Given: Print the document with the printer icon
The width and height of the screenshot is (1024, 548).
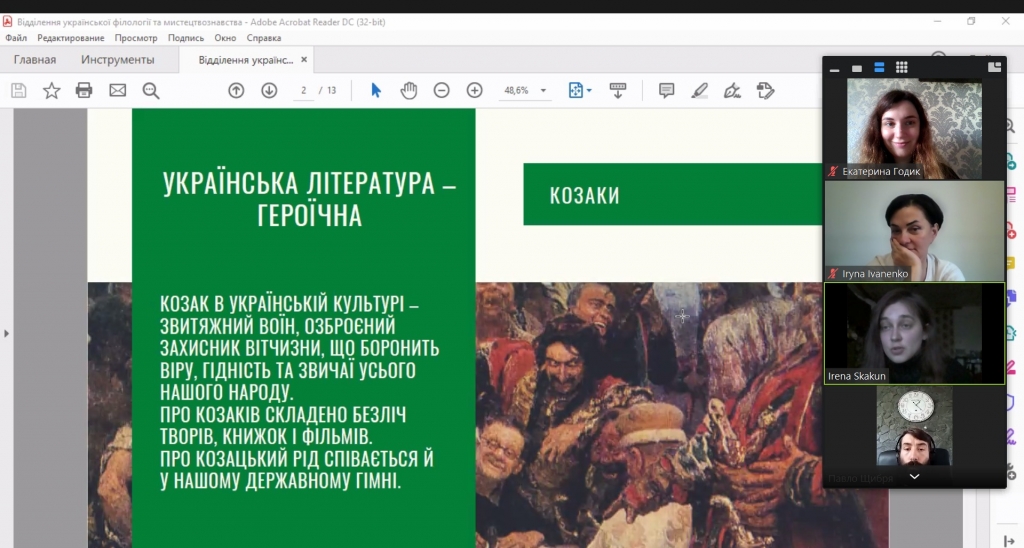Looking at the screenshot, I should tap(84, 90).
